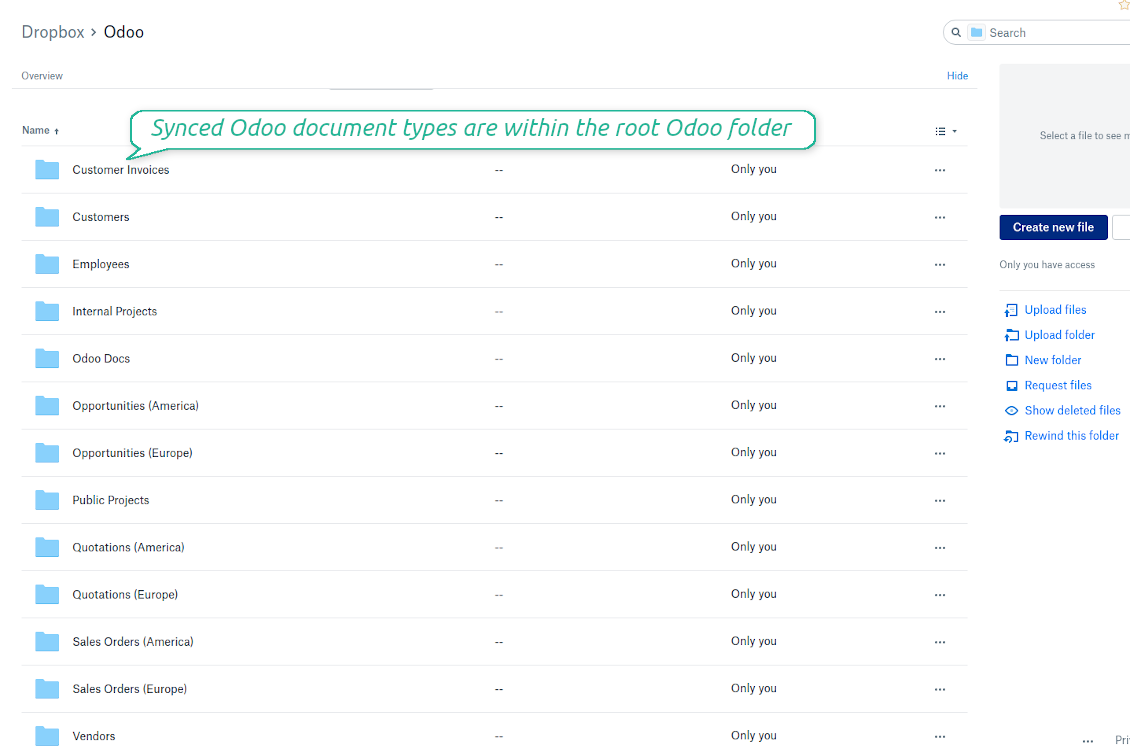Click the search magnifier icon

click(956, 32)
